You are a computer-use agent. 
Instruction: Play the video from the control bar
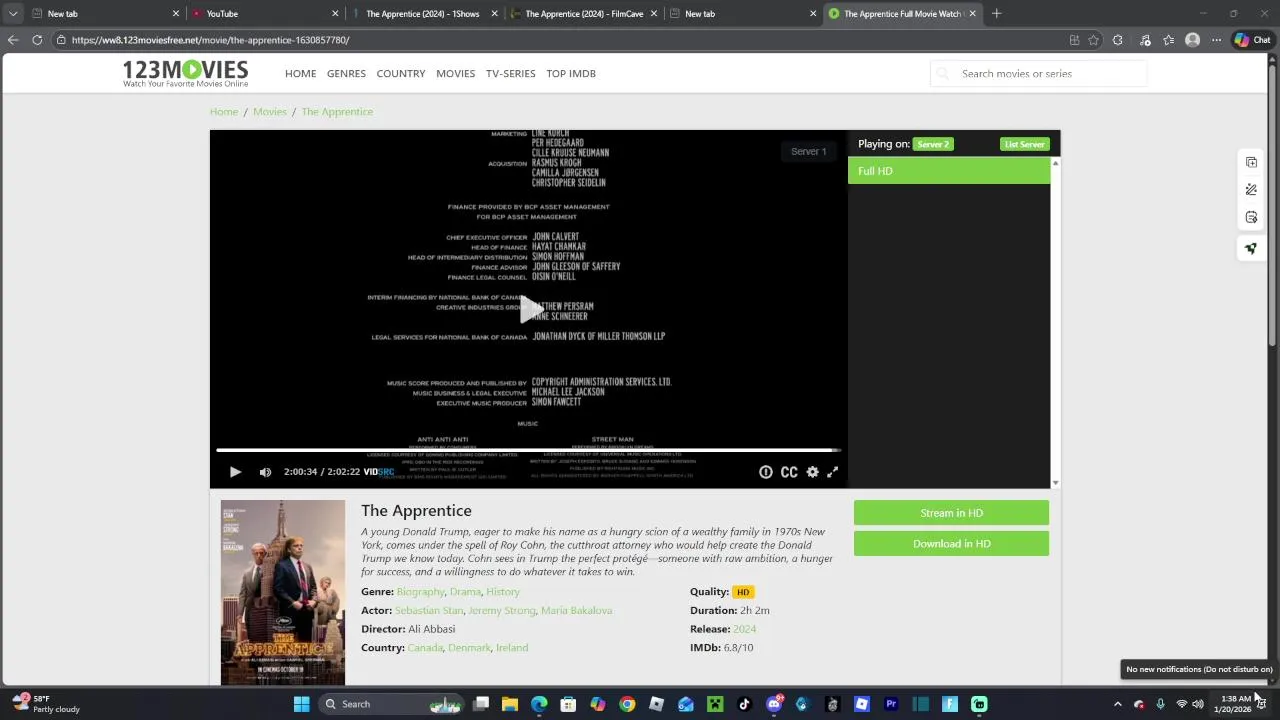pyautogui.click(x=235, y=472)
